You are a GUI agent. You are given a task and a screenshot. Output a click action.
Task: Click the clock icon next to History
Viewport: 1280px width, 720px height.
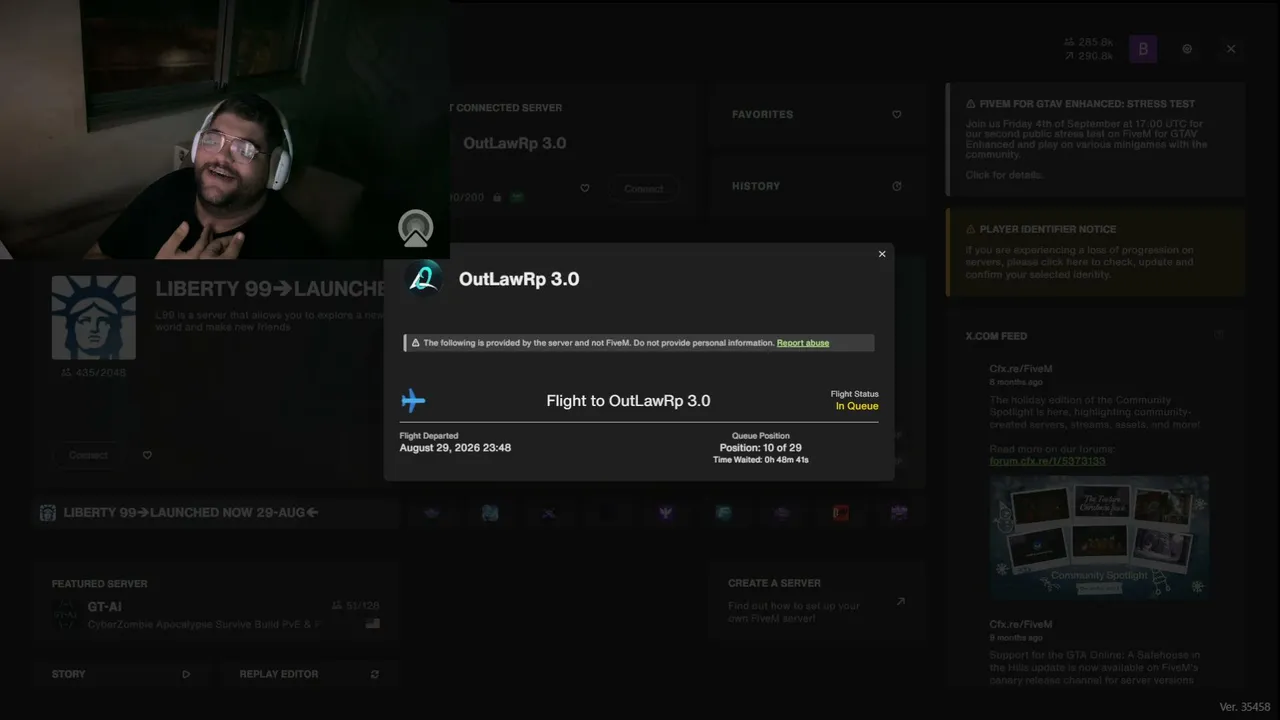click(896, 186)
